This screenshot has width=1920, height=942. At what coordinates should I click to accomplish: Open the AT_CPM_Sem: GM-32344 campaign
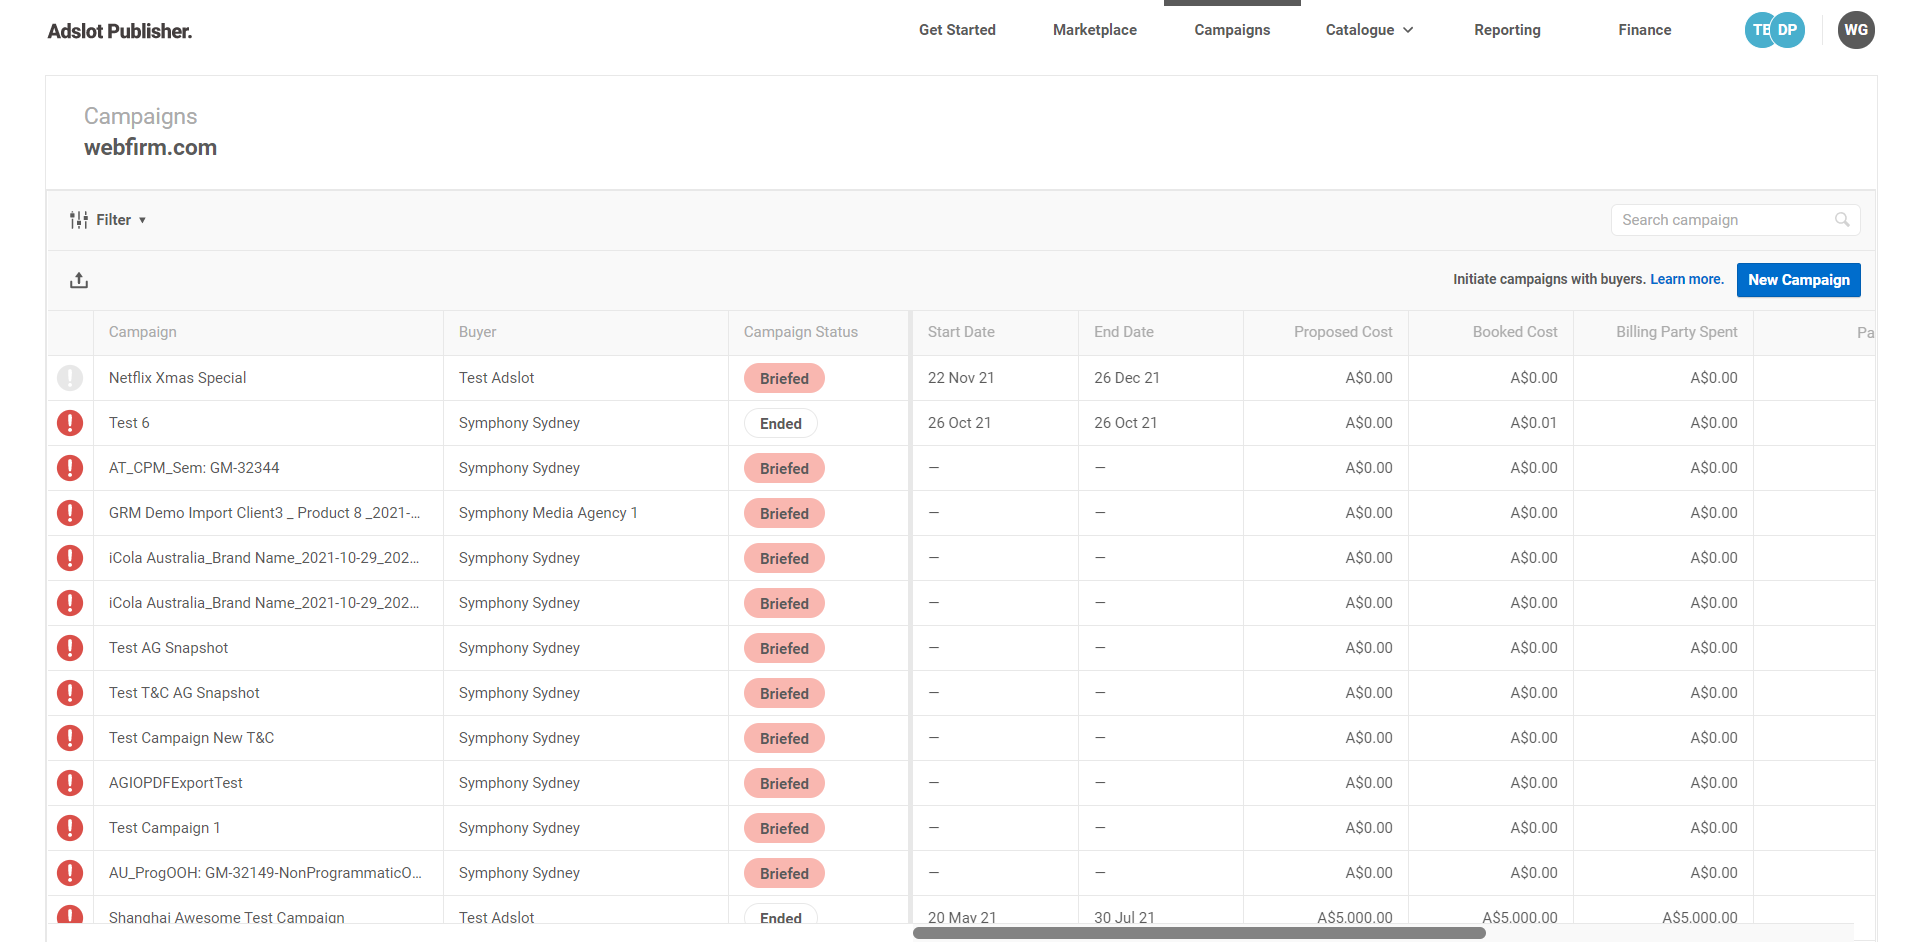pos(194,468)
